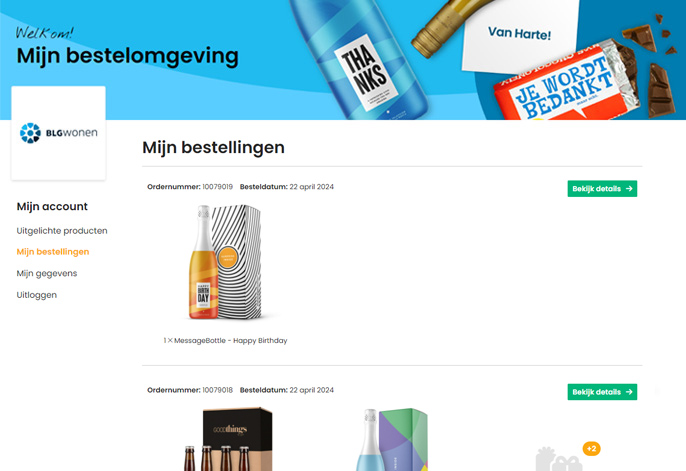View details of order 10079018
This screenshot has width=686, height=471.
pos(602,392)
